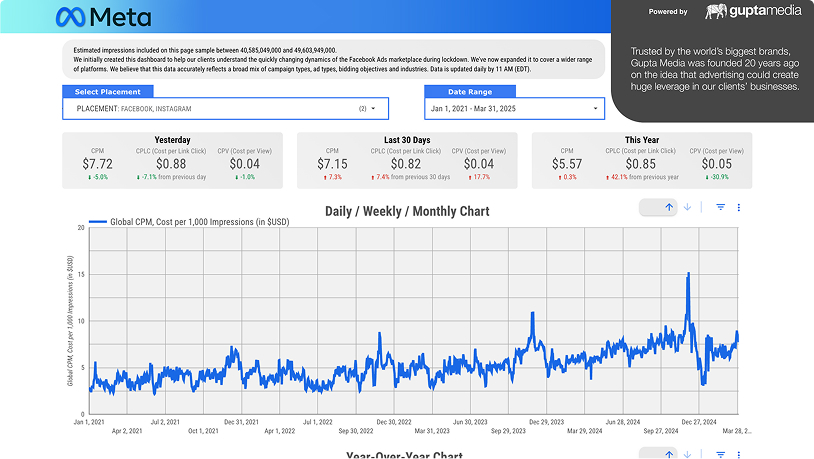
Task: Click the placement dropdown arrow
Action: 373,109
